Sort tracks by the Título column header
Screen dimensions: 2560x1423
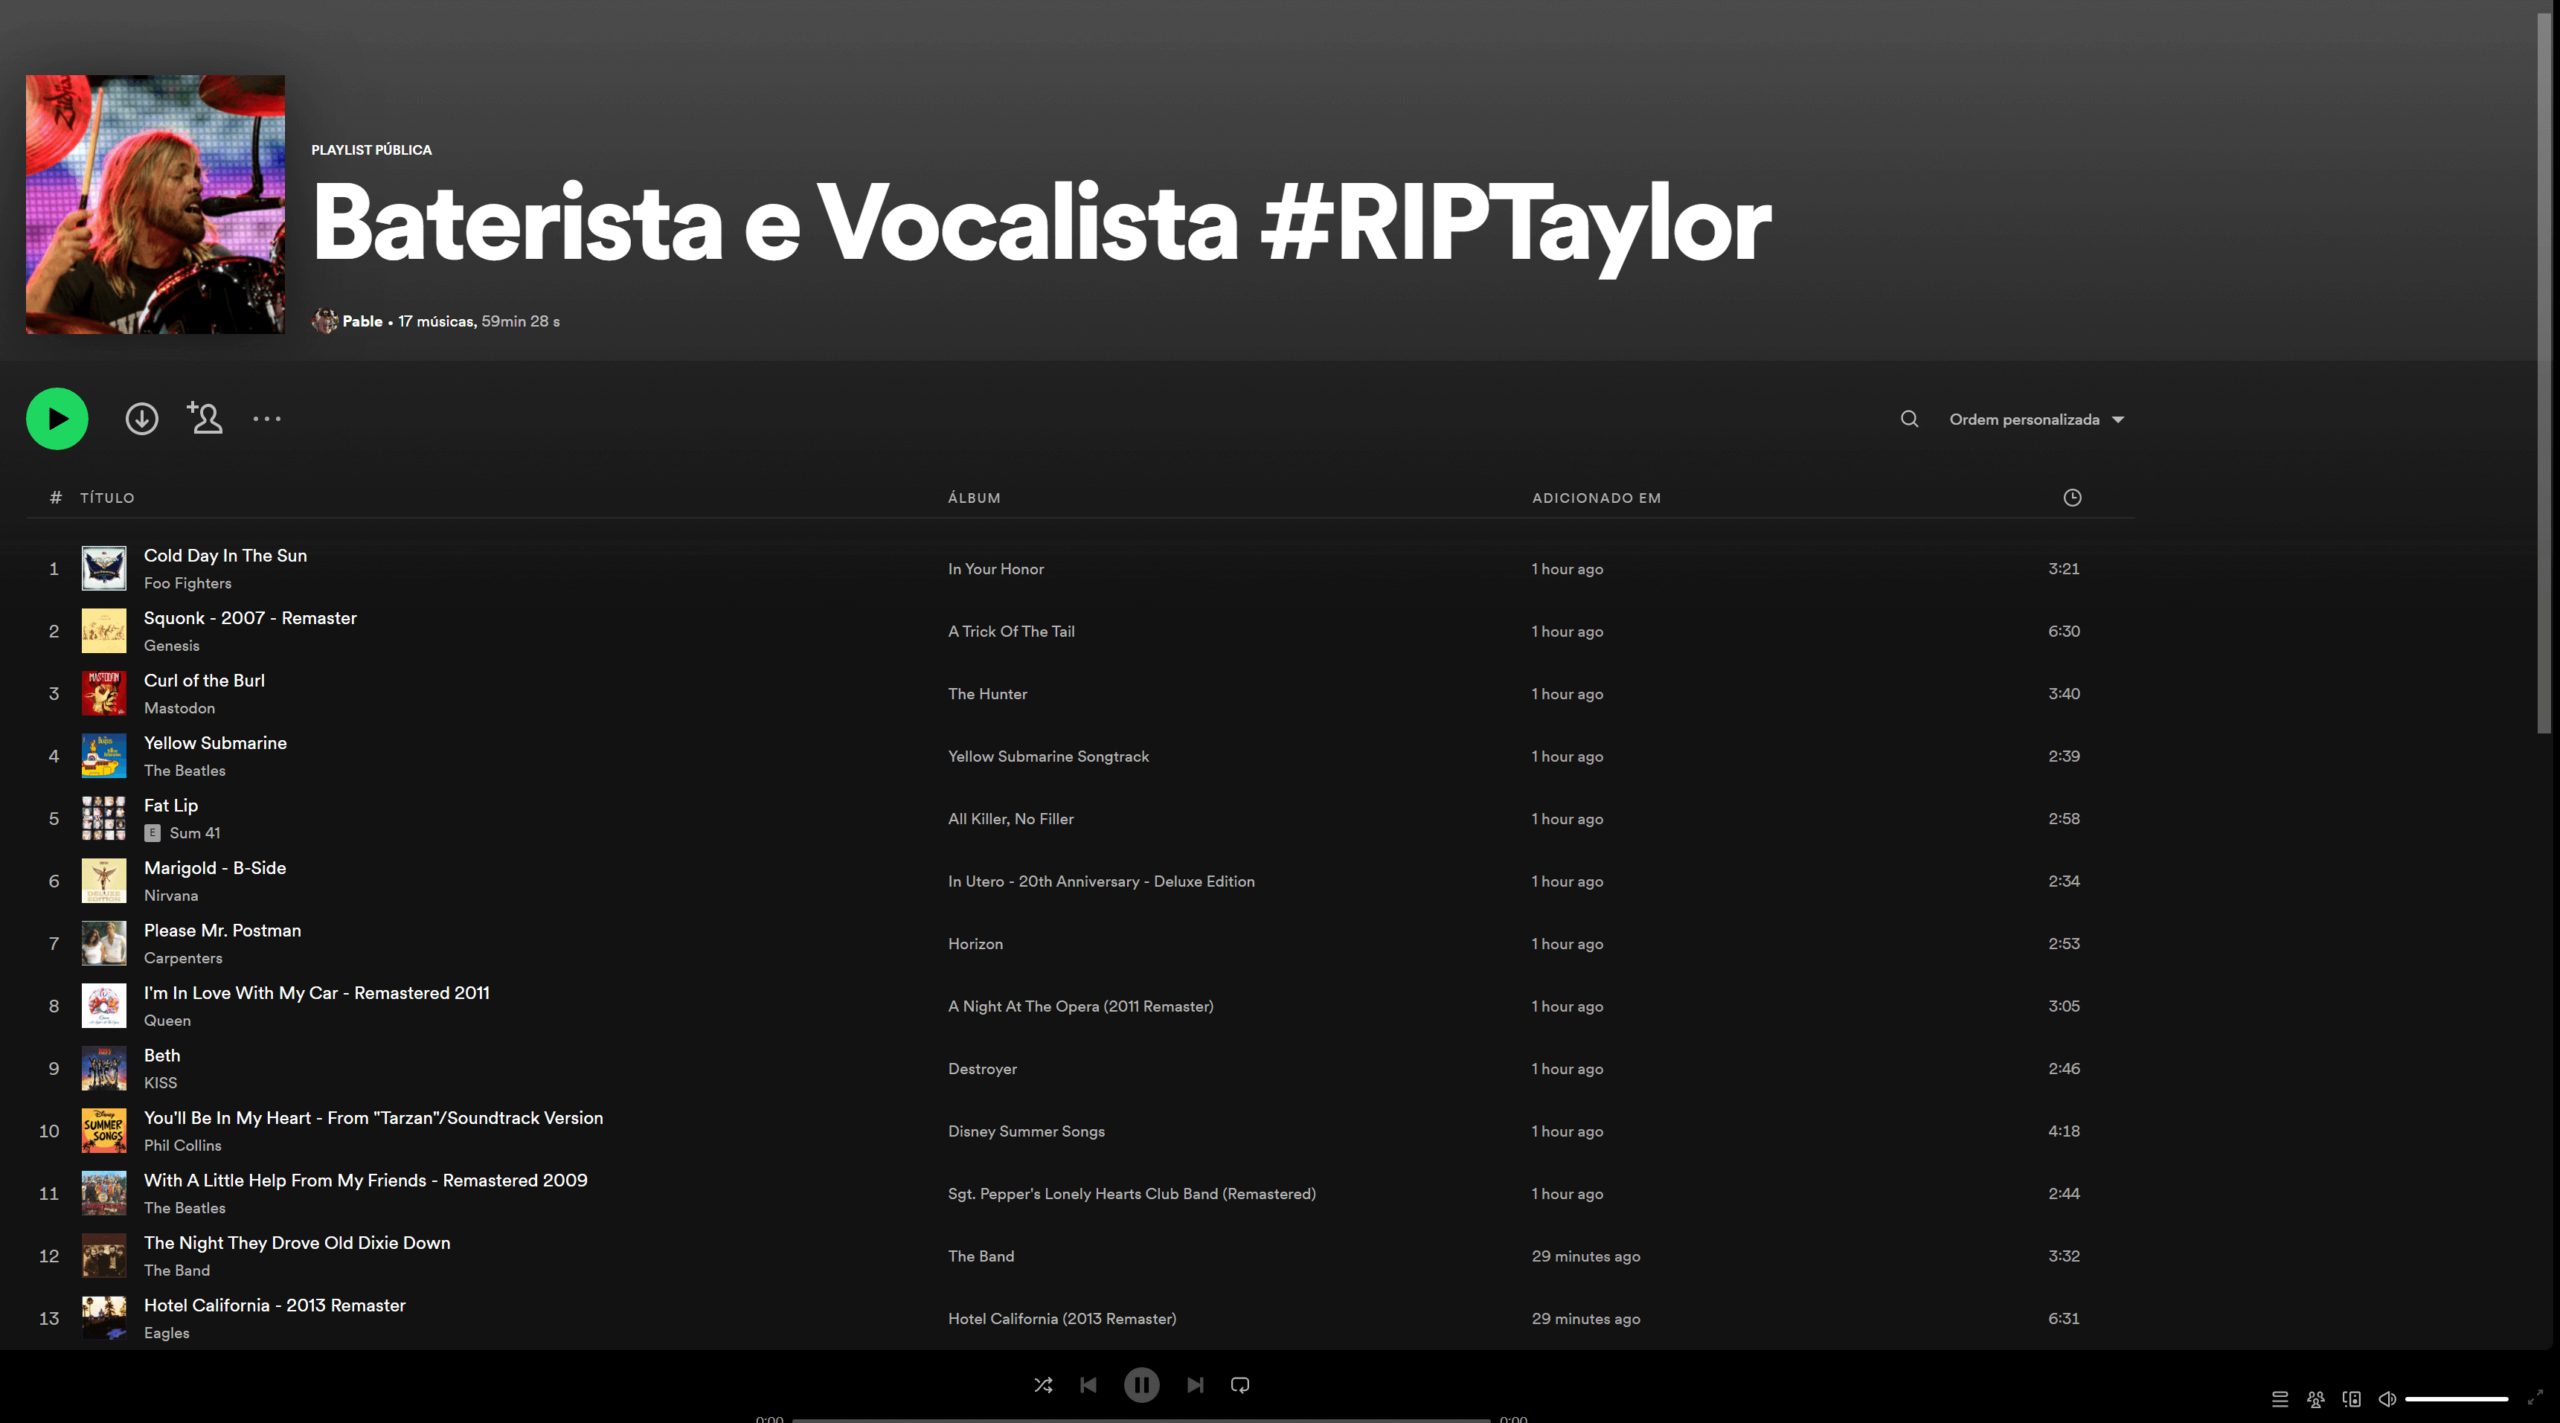[x=107, y=497]
